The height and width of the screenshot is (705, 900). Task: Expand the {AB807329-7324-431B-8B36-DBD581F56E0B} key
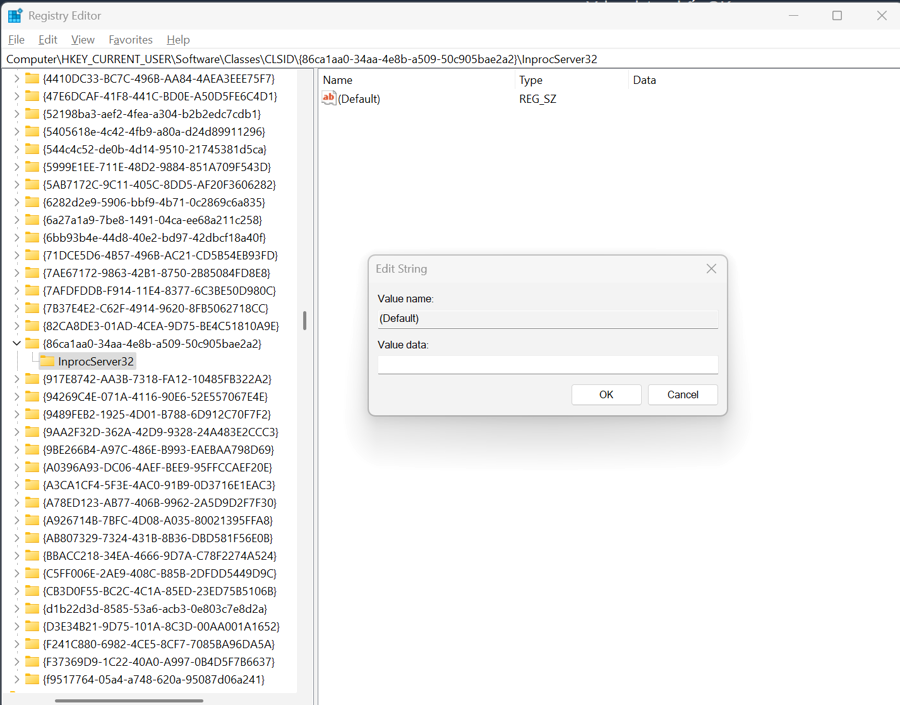(x=16, y=538)
